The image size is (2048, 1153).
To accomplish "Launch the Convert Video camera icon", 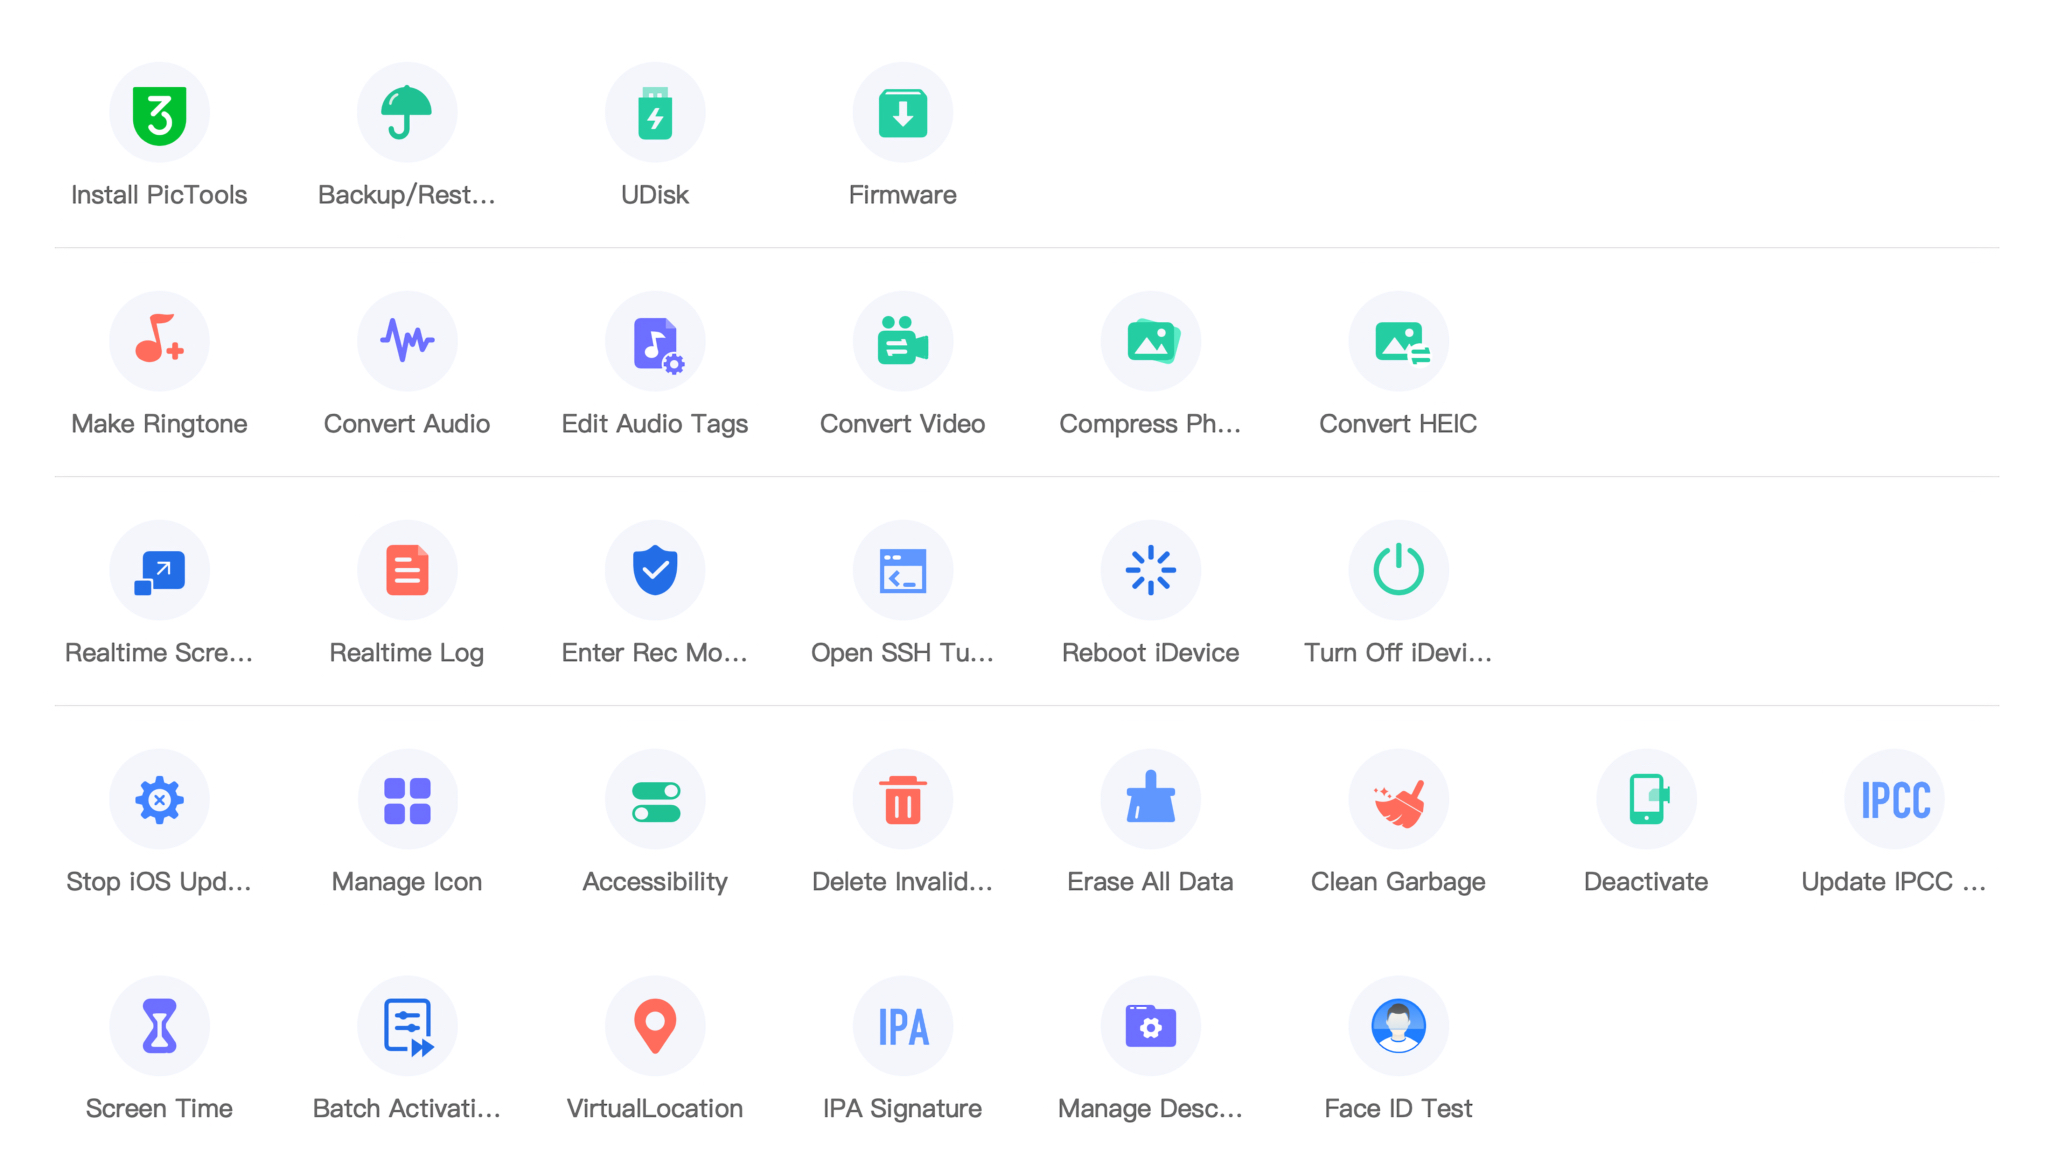I will click(903, 341).
